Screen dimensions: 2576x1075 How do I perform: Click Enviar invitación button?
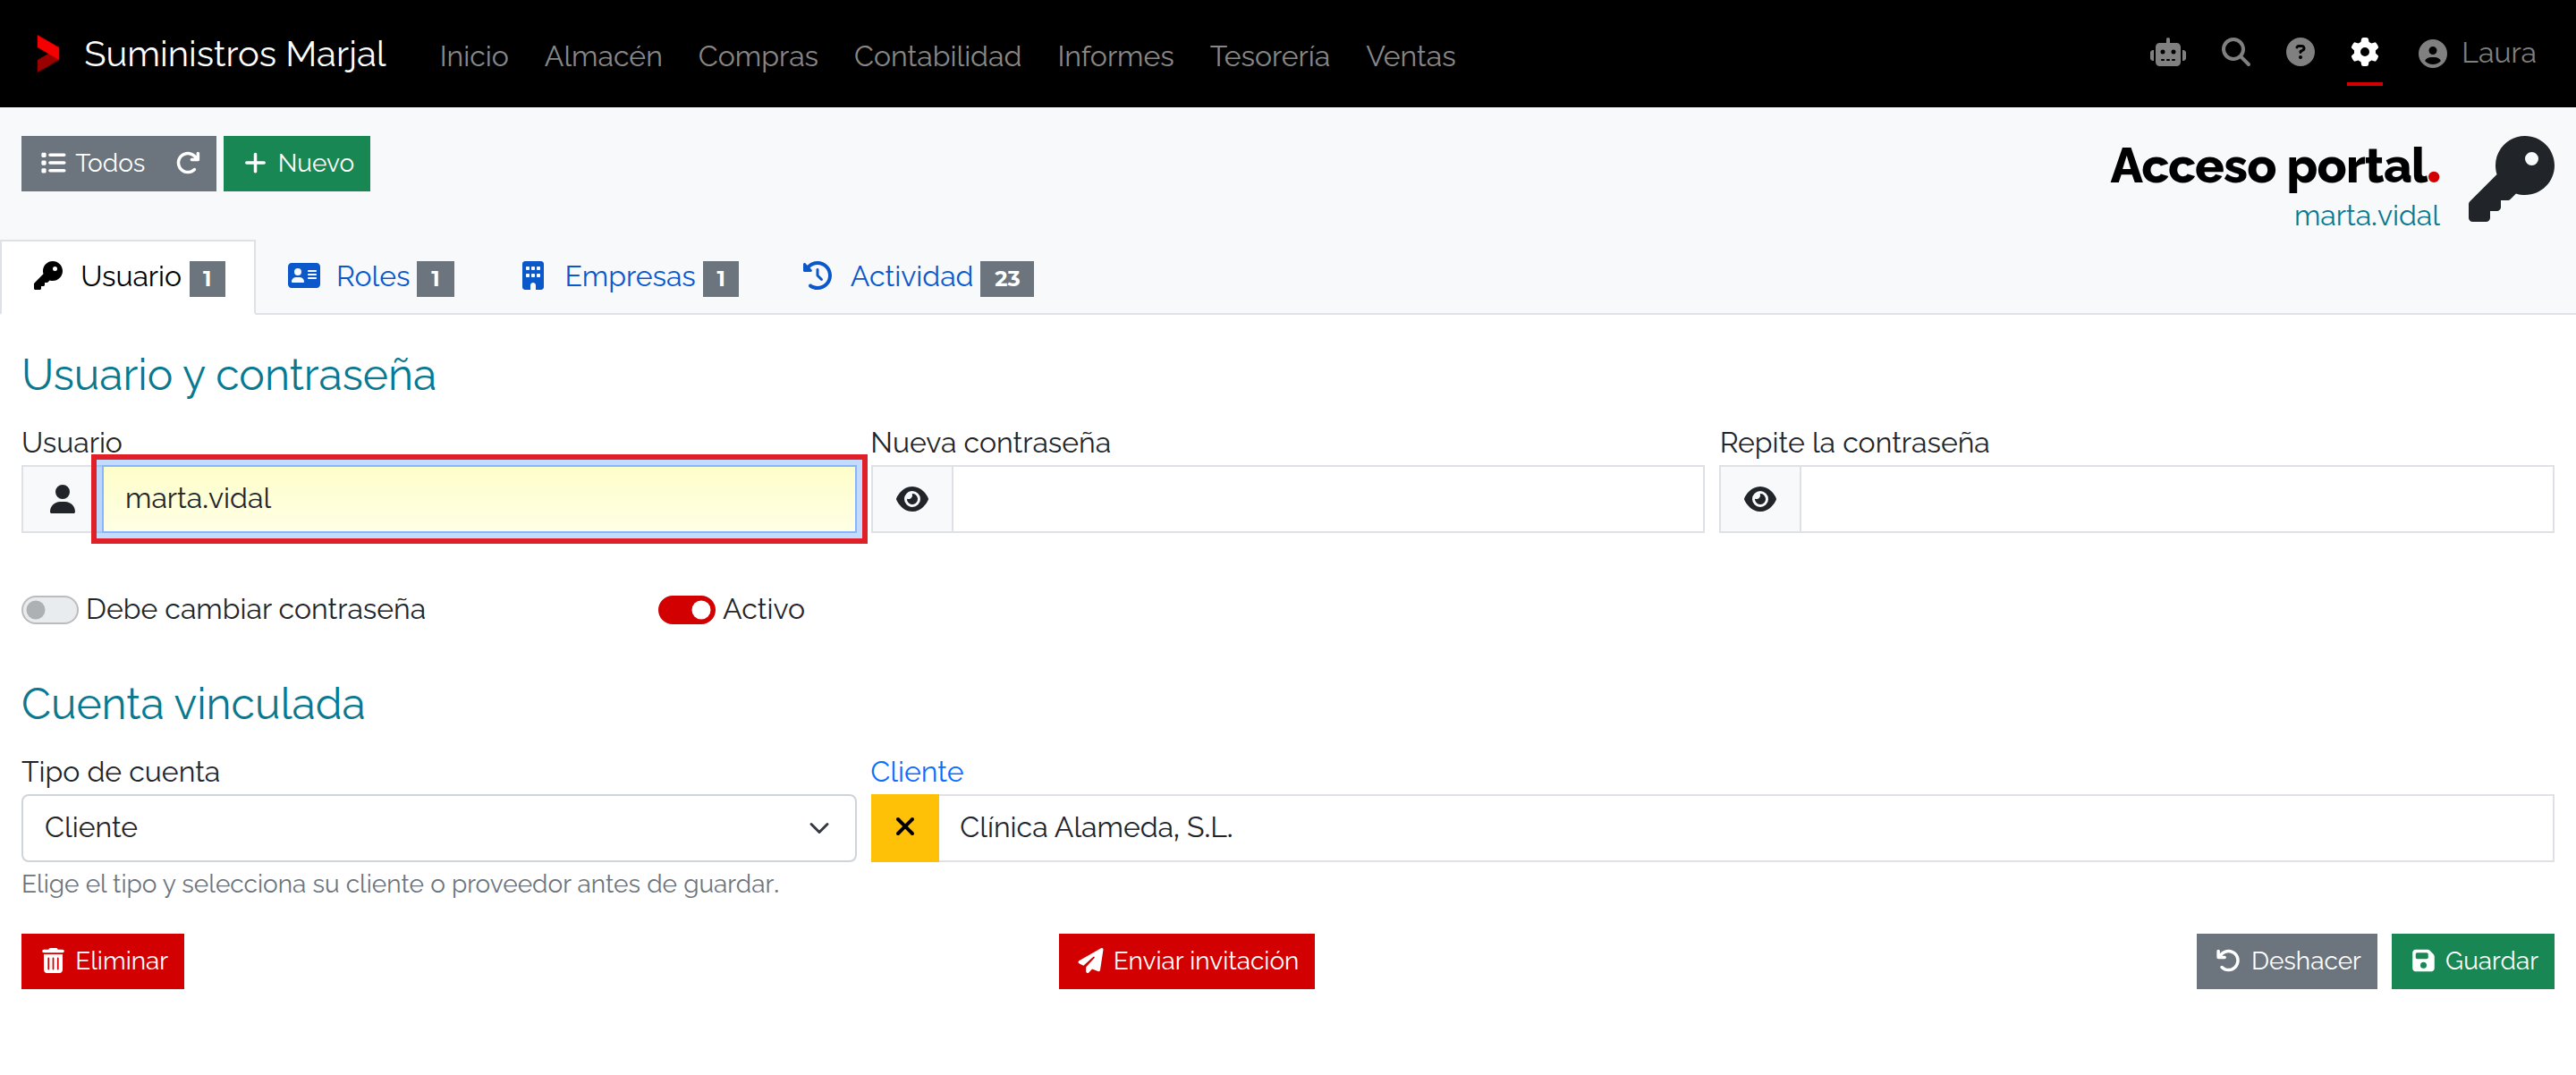point(1186,961)
